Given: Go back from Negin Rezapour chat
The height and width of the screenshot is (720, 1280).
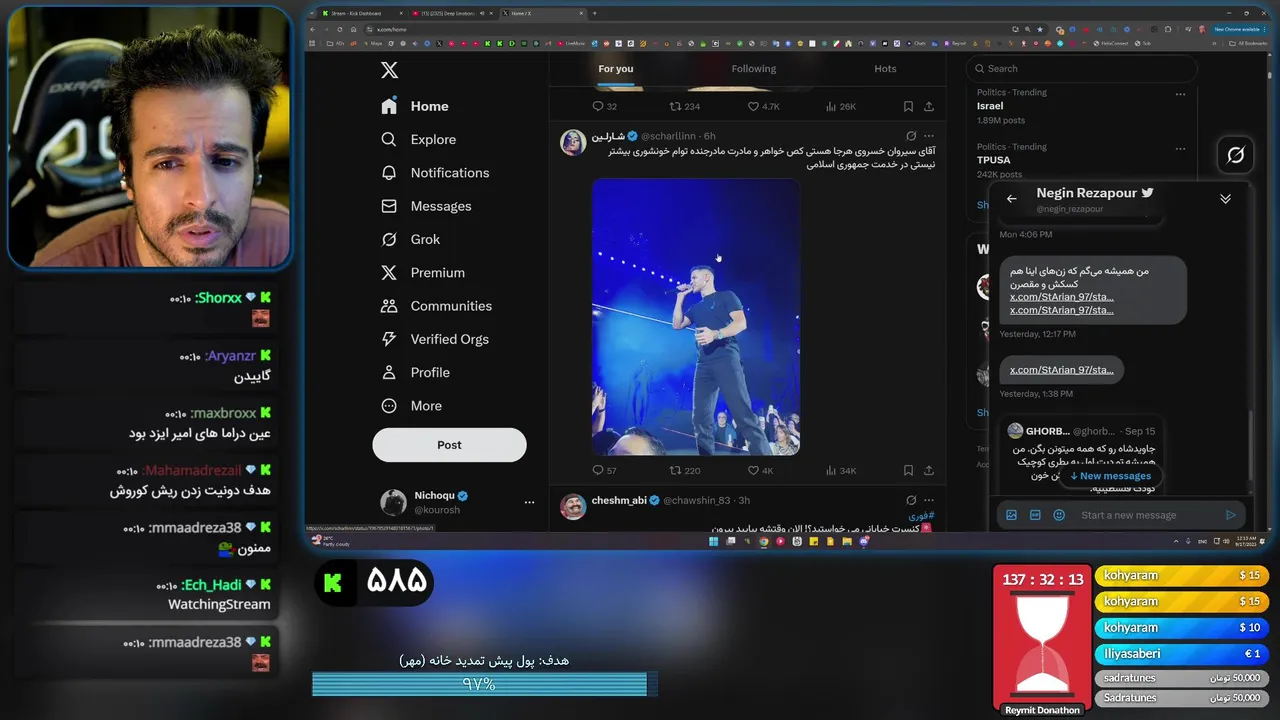Looking at the screenshot, I should (x=1011, y=199).
